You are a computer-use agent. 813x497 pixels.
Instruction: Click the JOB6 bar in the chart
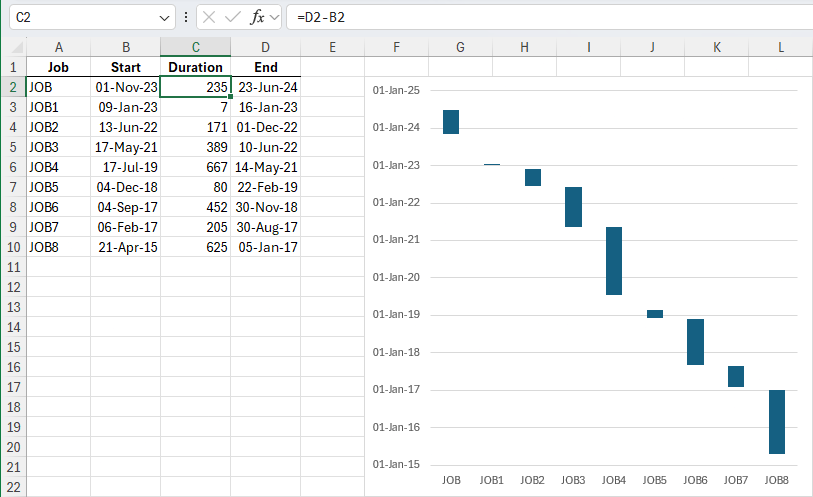tap(695, 342)
